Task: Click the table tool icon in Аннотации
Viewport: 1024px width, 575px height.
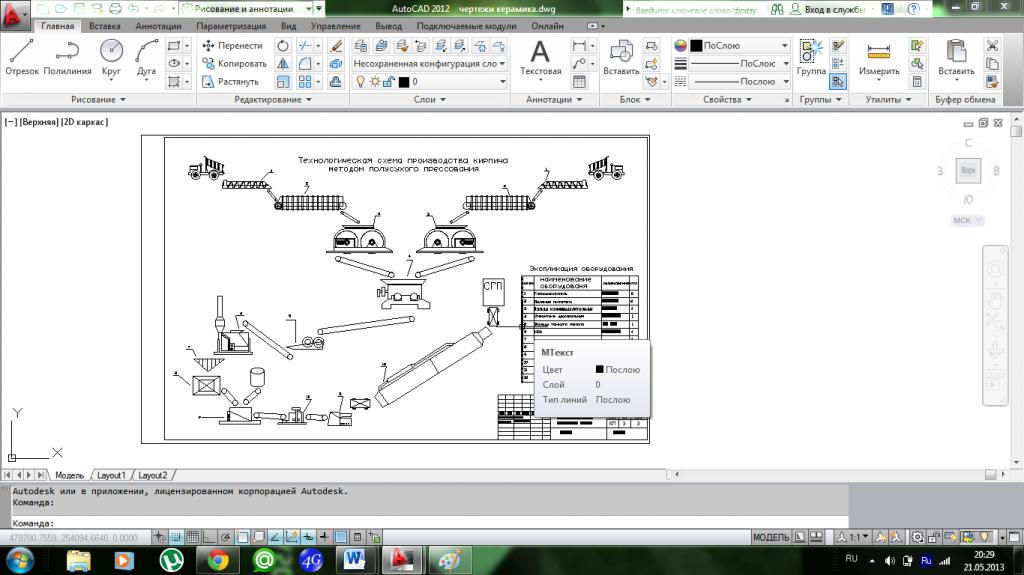Action: pyautogui.click(x=579, y=82)
